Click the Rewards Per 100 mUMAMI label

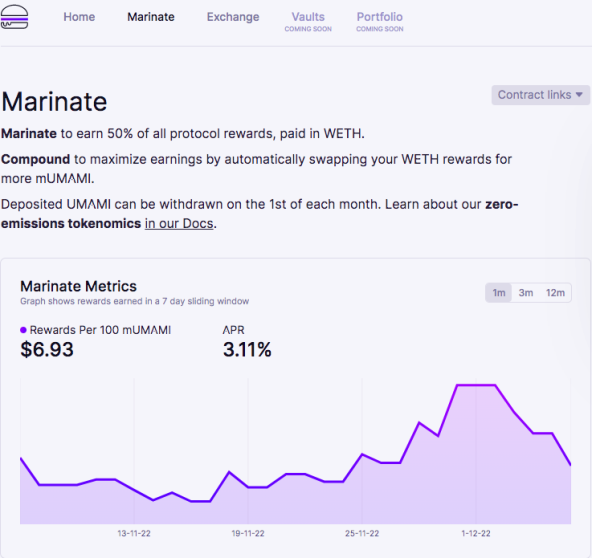click(x=100, y=330)
